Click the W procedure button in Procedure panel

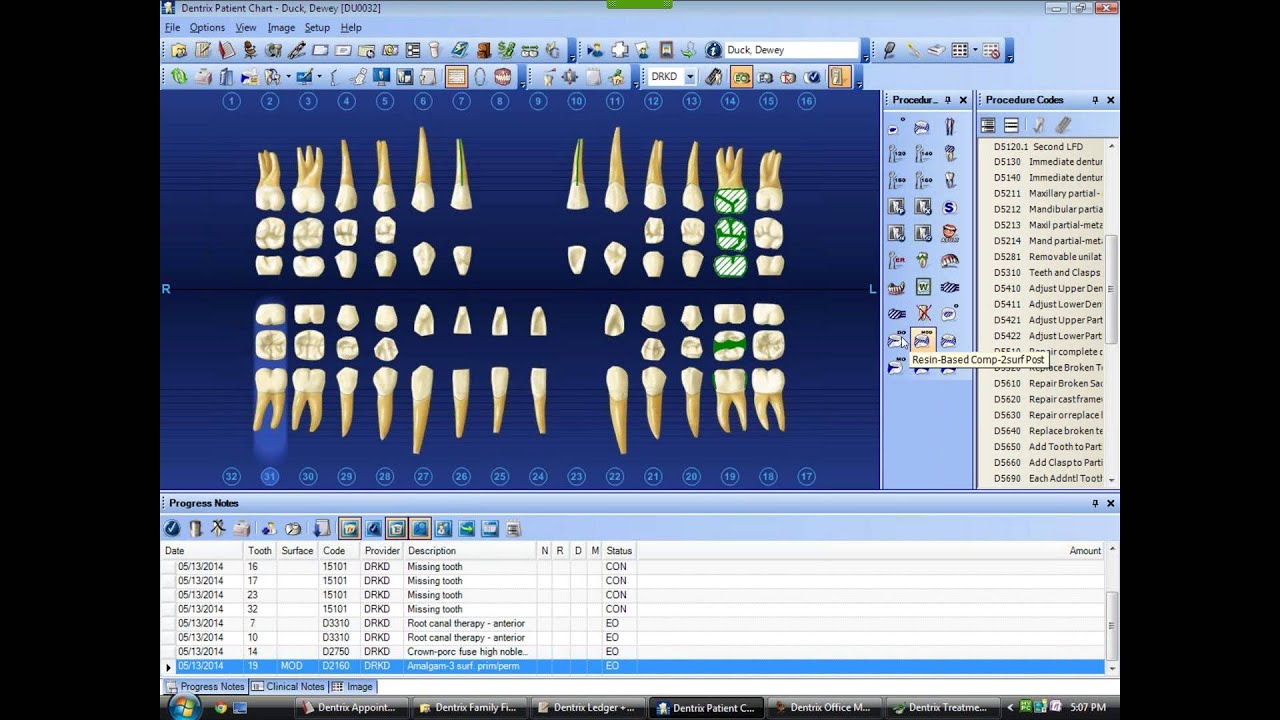click(923, 287)
